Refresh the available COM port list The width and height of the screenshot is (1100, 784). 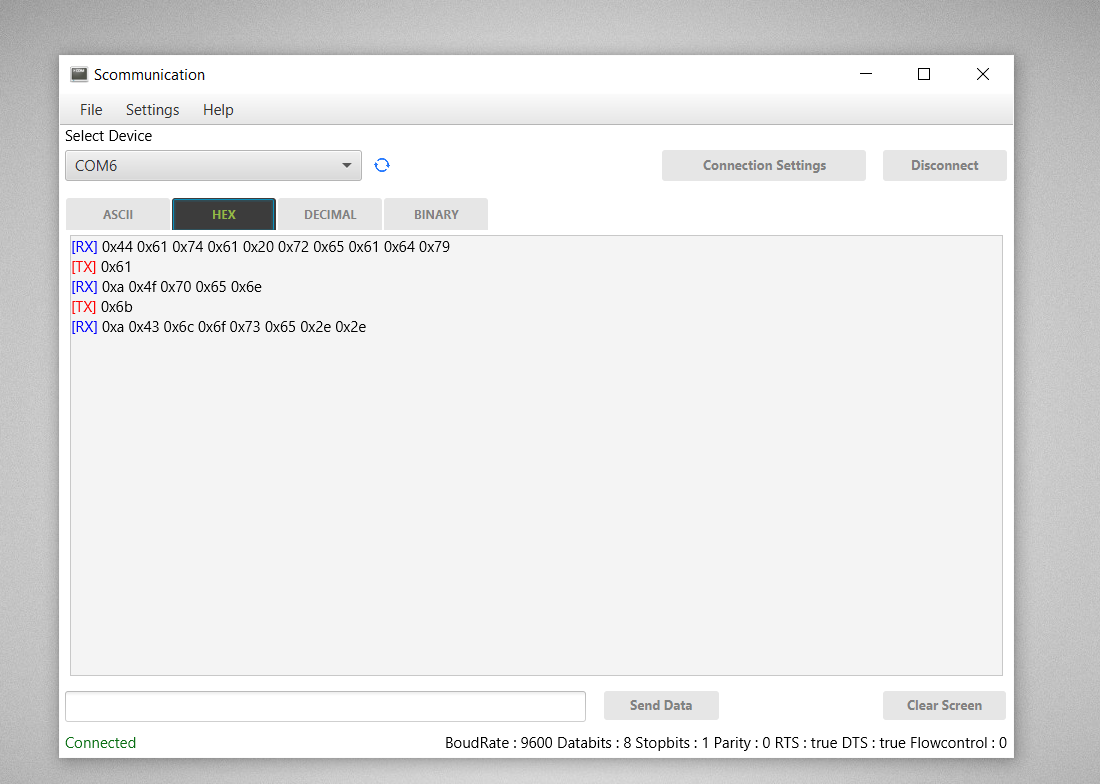point(382,164)
